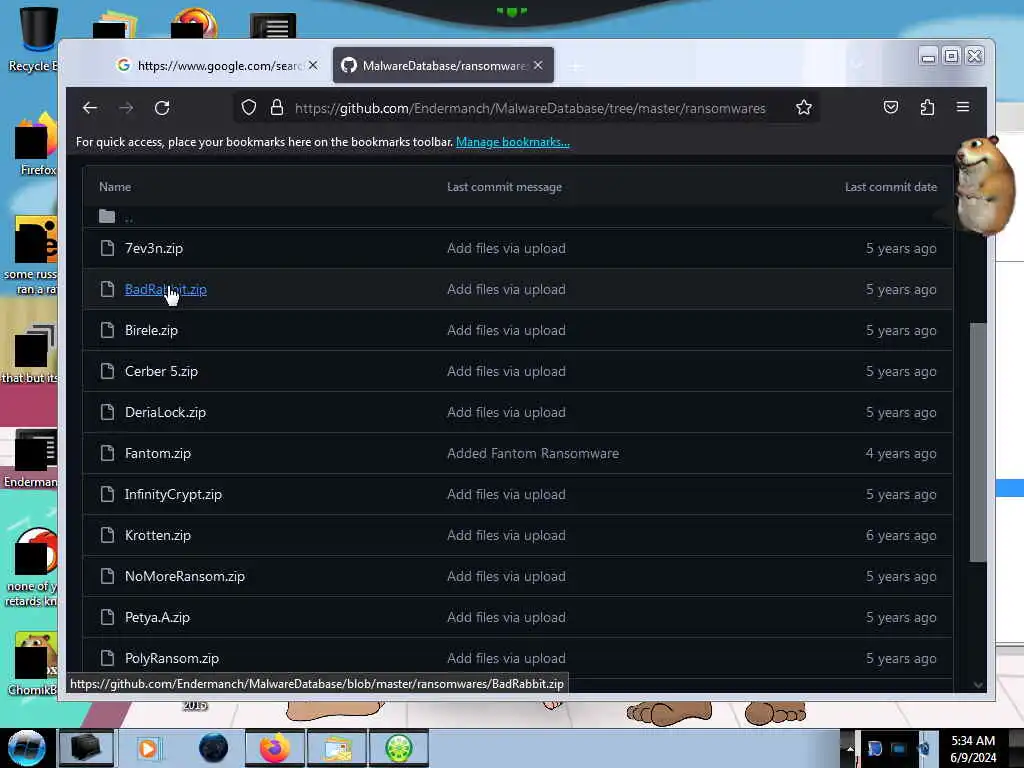Open the file explorer taskbar icon
1024x768 pixels.
(x=337, y=748)
